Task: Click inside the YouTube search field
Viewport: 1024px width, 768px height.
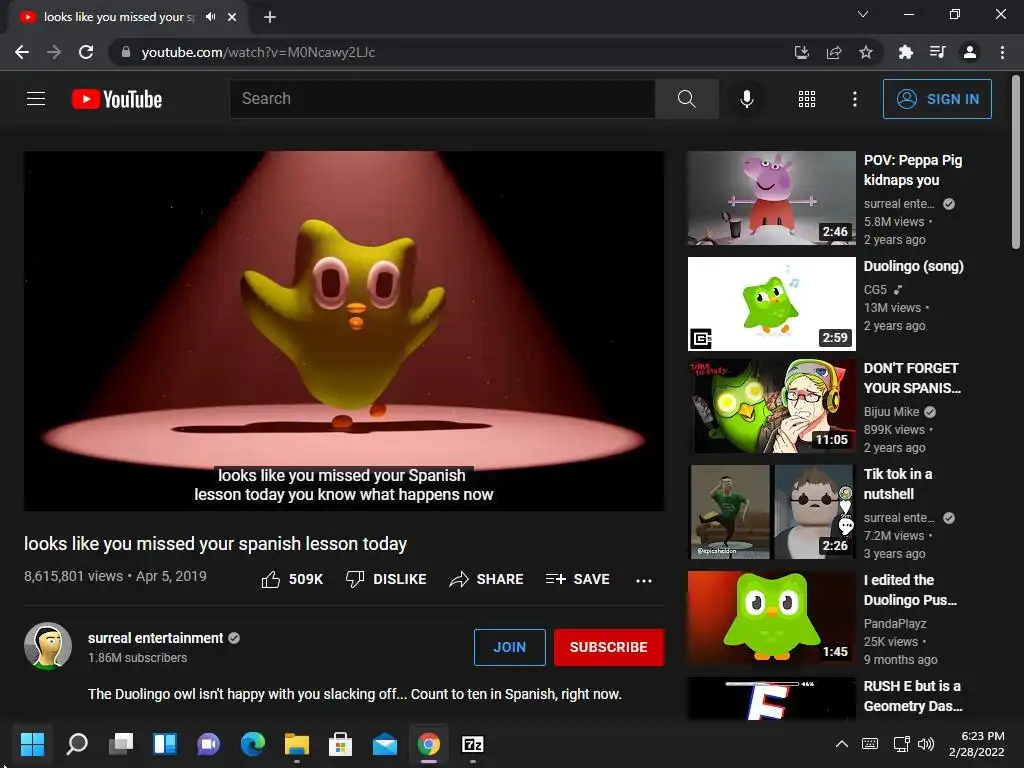Action: point(442,99)
